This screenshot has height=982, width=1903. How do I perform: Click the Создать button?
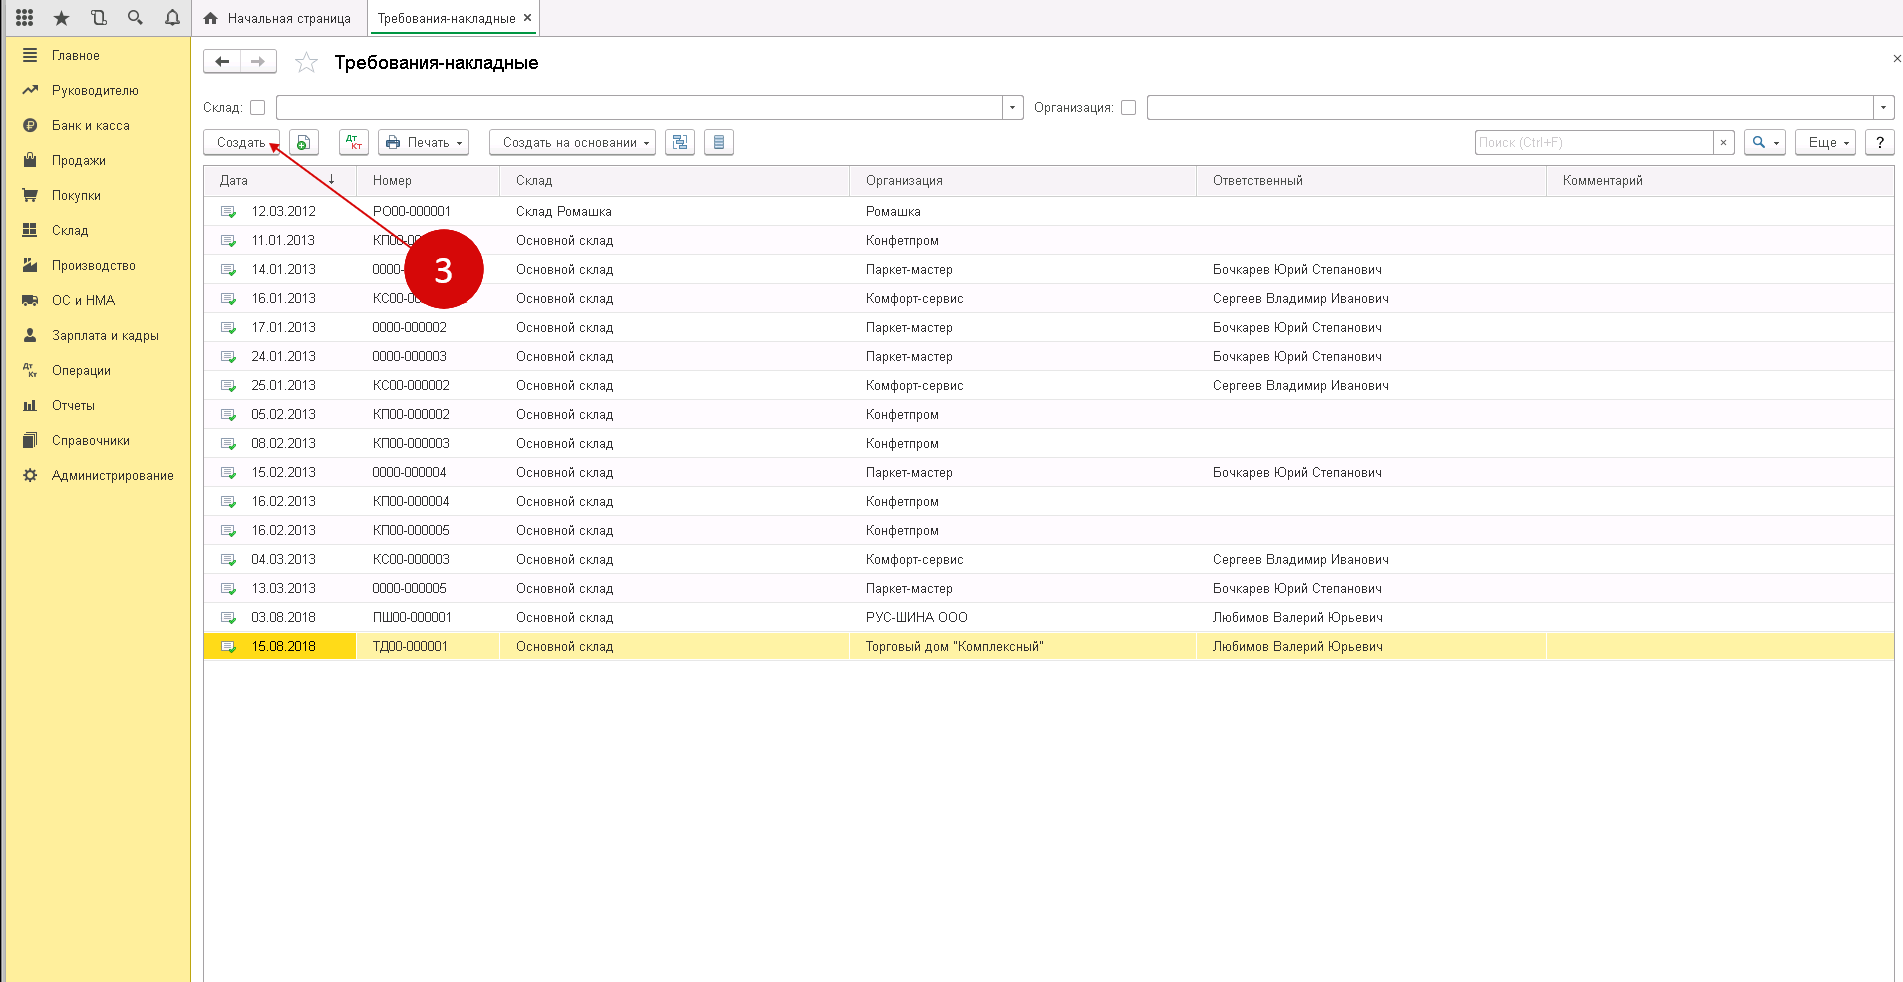(x=241, y=143)
